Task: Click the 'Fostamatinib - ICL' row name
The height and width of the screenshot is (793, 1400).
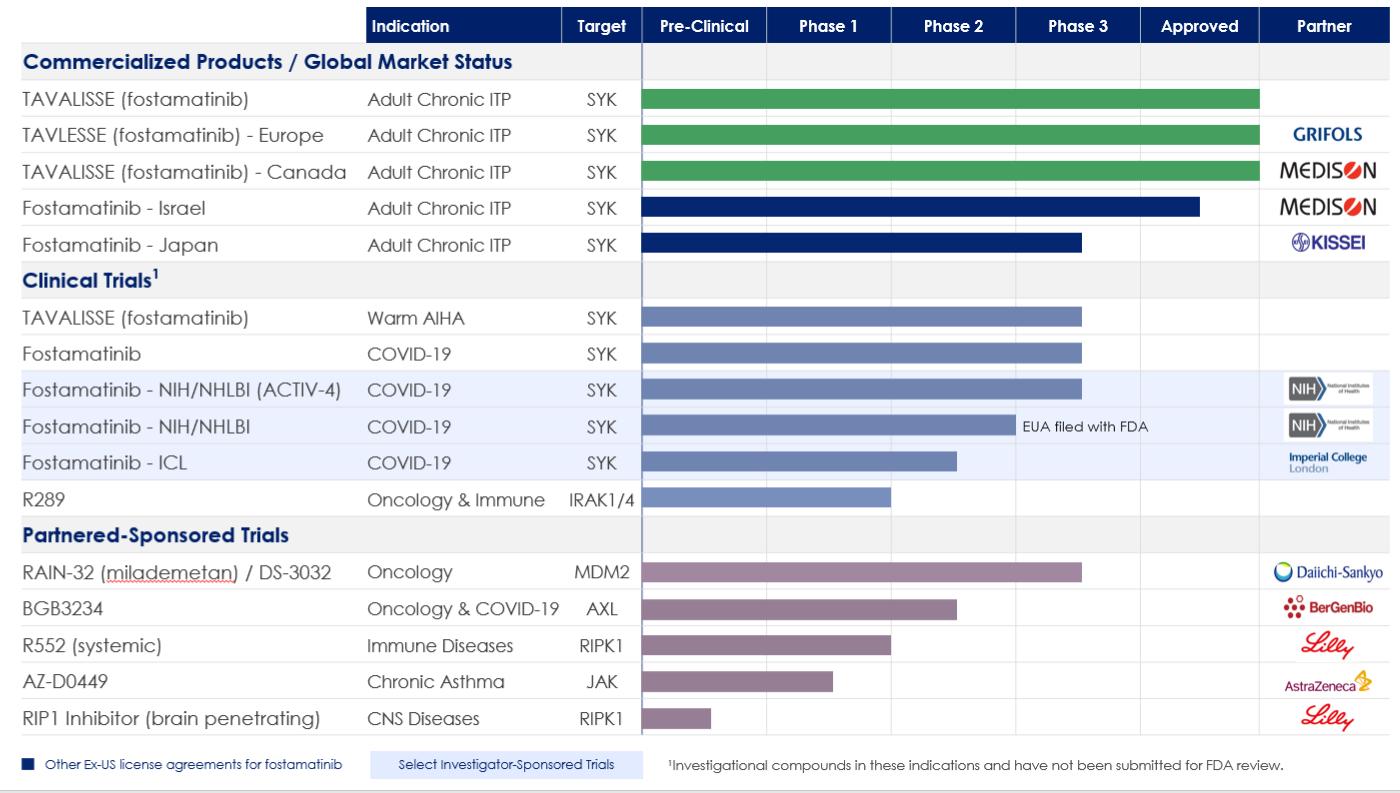Action: coord(104,463)
